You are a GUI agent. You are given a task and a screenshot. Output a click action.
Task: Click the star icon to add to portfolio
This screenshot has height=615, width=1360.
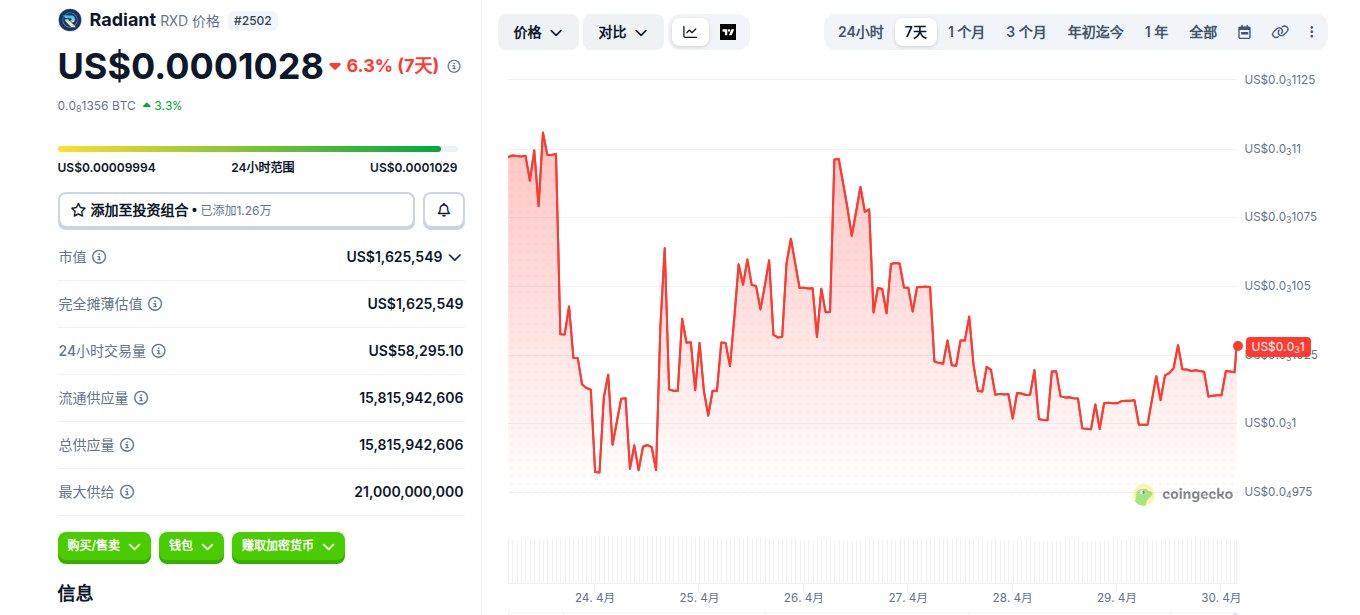77,211
